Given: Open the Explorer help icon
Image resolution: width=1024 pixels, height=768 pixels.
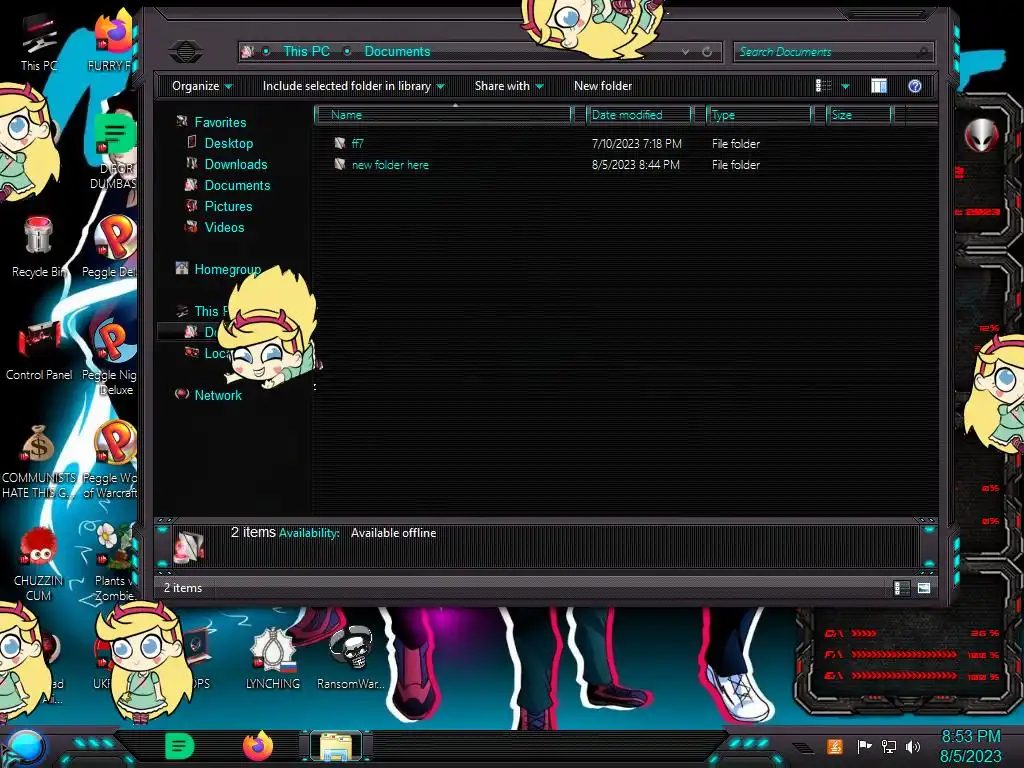Looking at the screenshot, I should (x=915, y=86).
